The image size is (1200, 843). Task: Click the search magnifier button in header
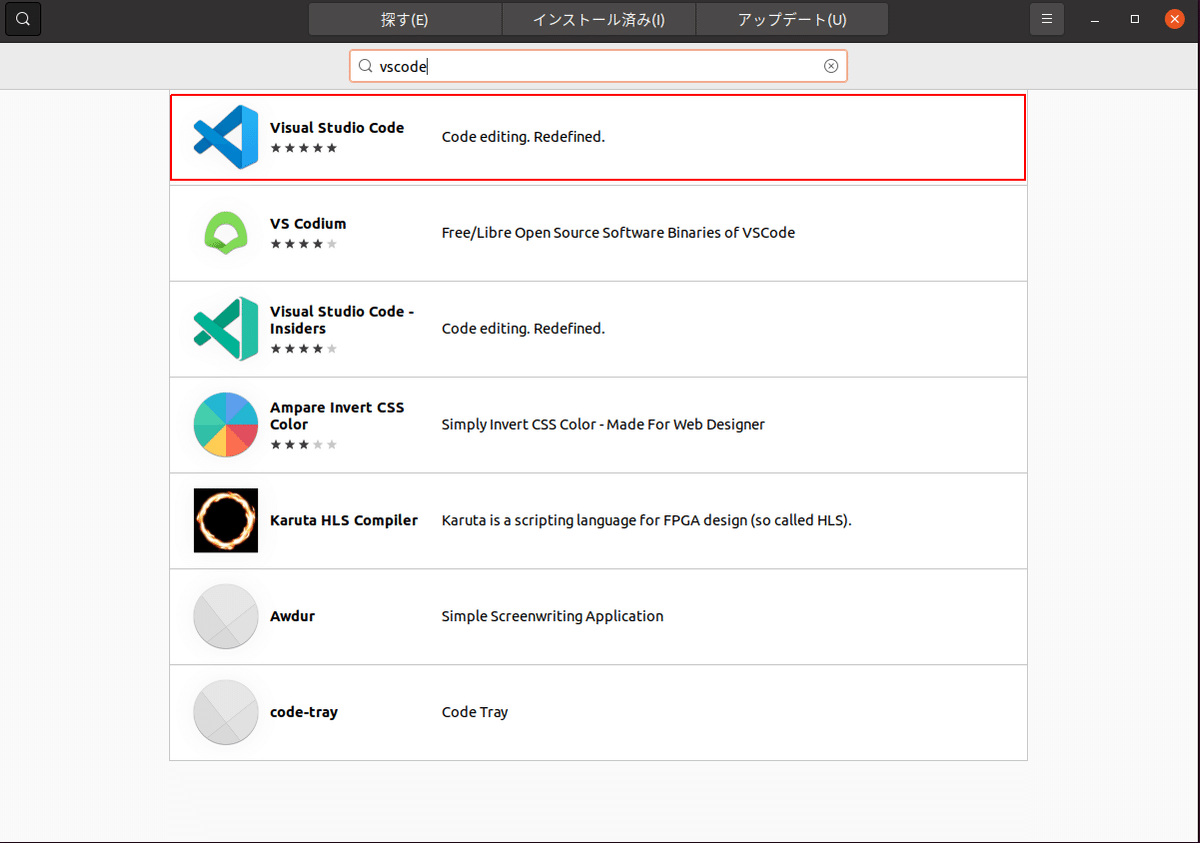pyautogui.click(x=23, y=19)
